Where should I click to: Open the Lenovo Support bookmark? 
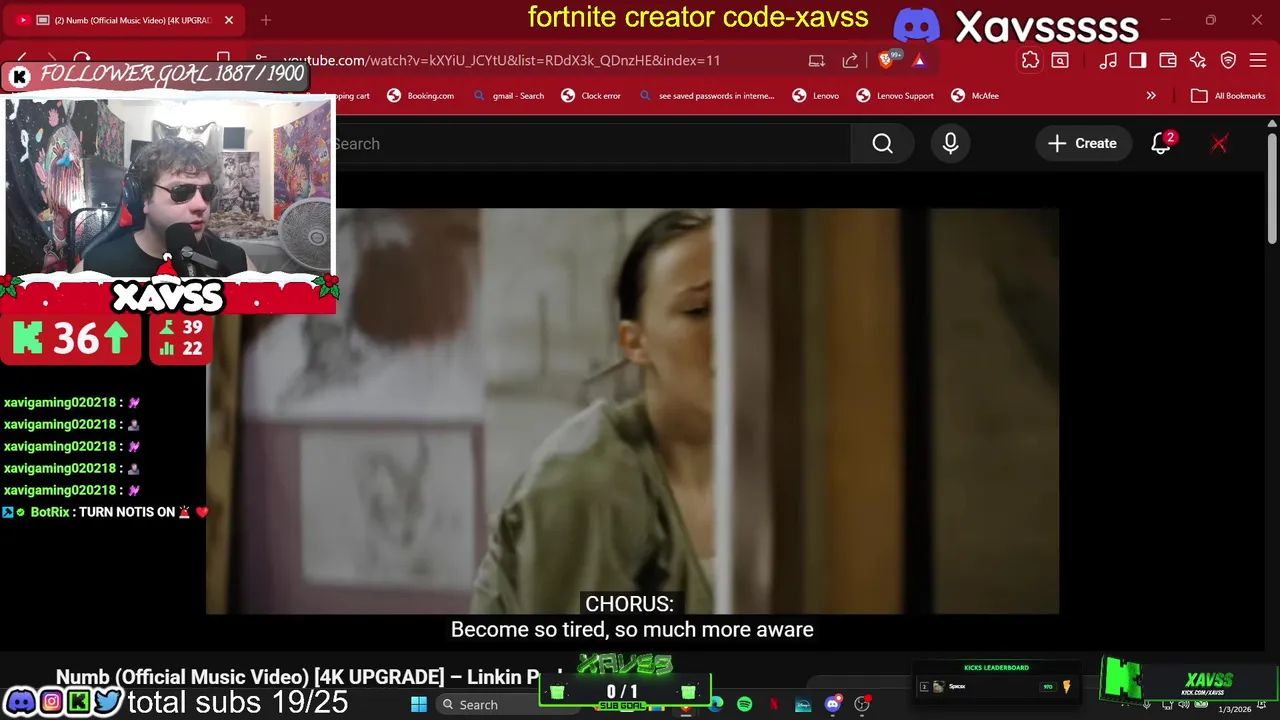895,96
